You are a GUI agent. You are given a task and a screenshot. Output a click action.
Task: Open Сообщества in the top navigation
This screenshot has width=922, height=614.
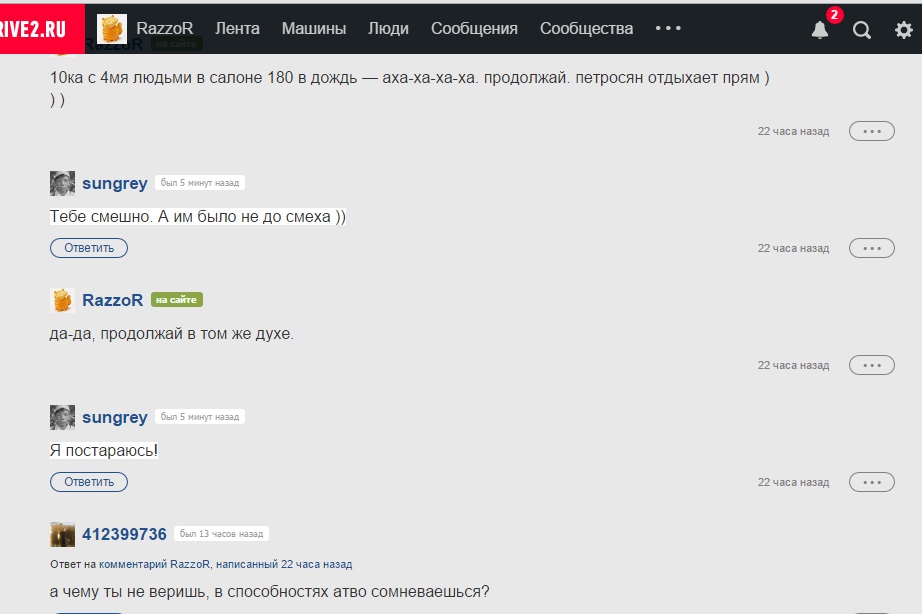coord(586,28)
